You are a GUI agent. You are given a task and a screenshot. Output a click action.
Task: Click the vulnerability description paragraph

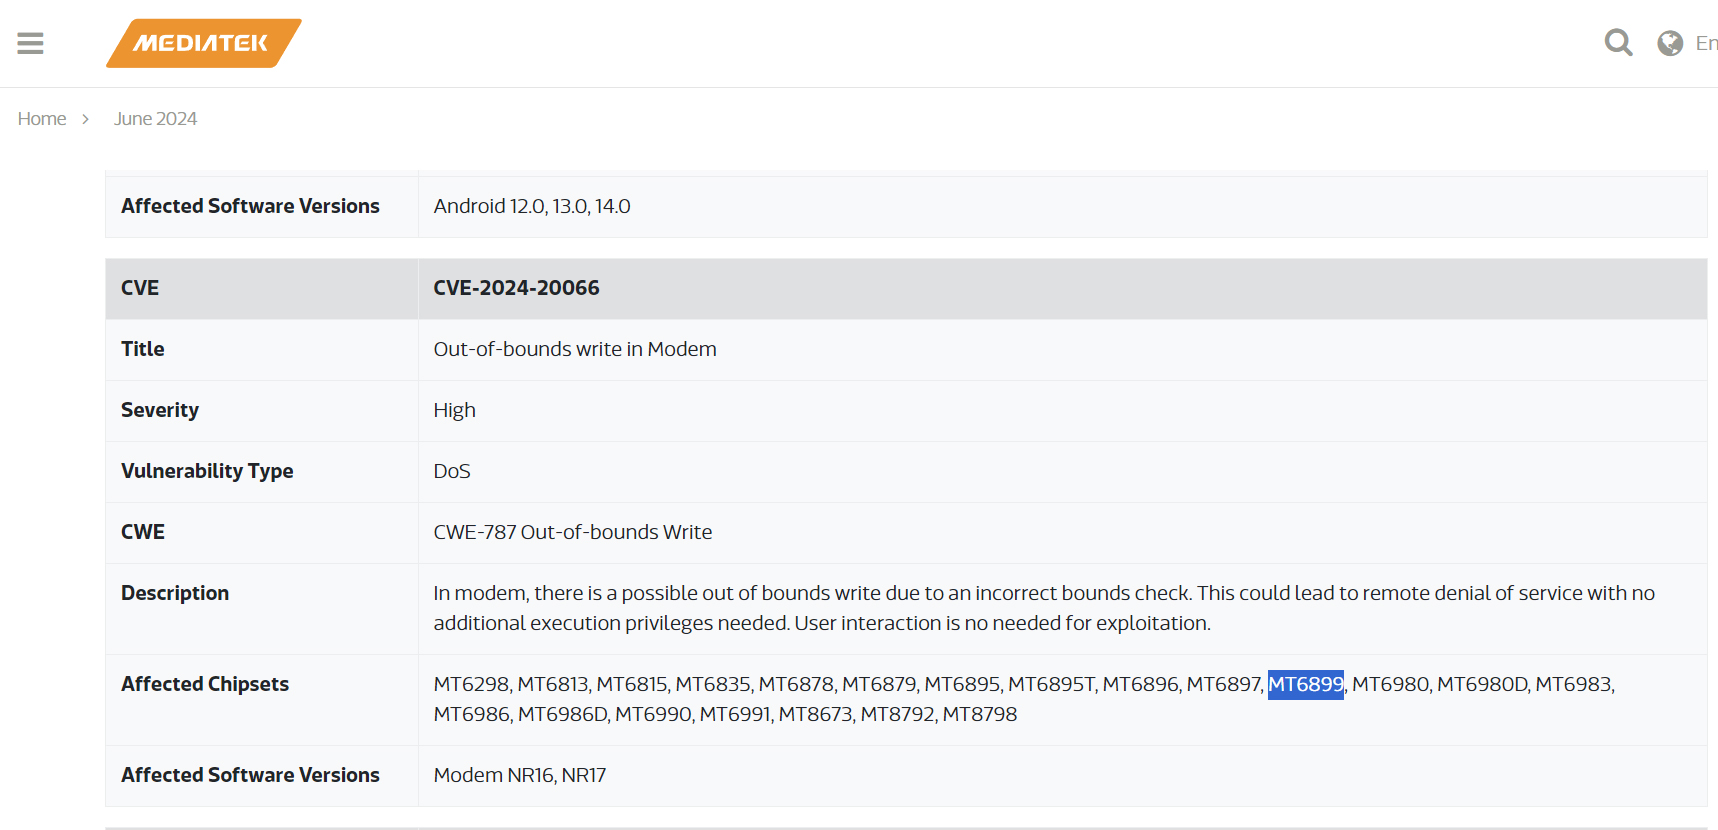1044,608
